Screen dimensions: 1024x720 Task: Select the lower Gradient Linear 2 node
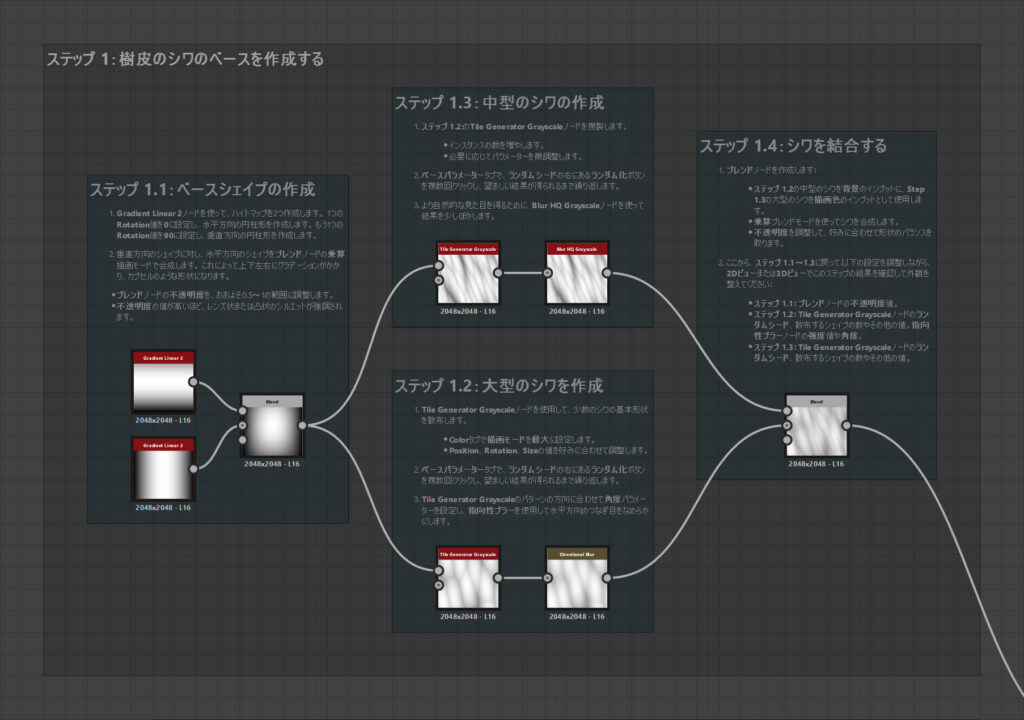[163, 471]
